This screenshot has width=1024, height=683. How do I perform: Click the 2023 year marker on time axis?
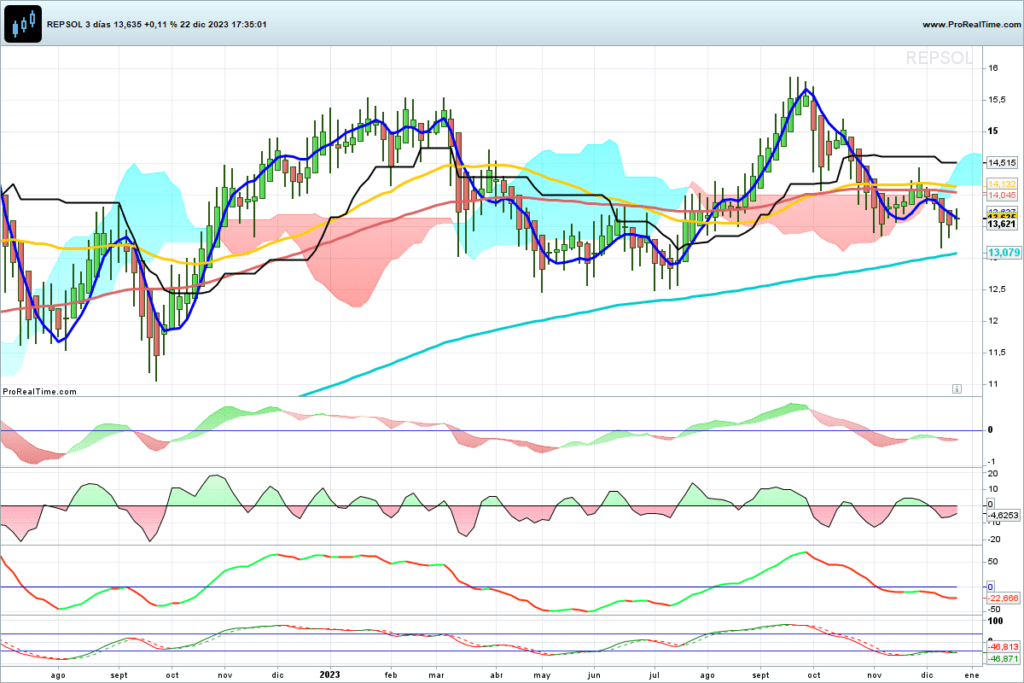329,675
